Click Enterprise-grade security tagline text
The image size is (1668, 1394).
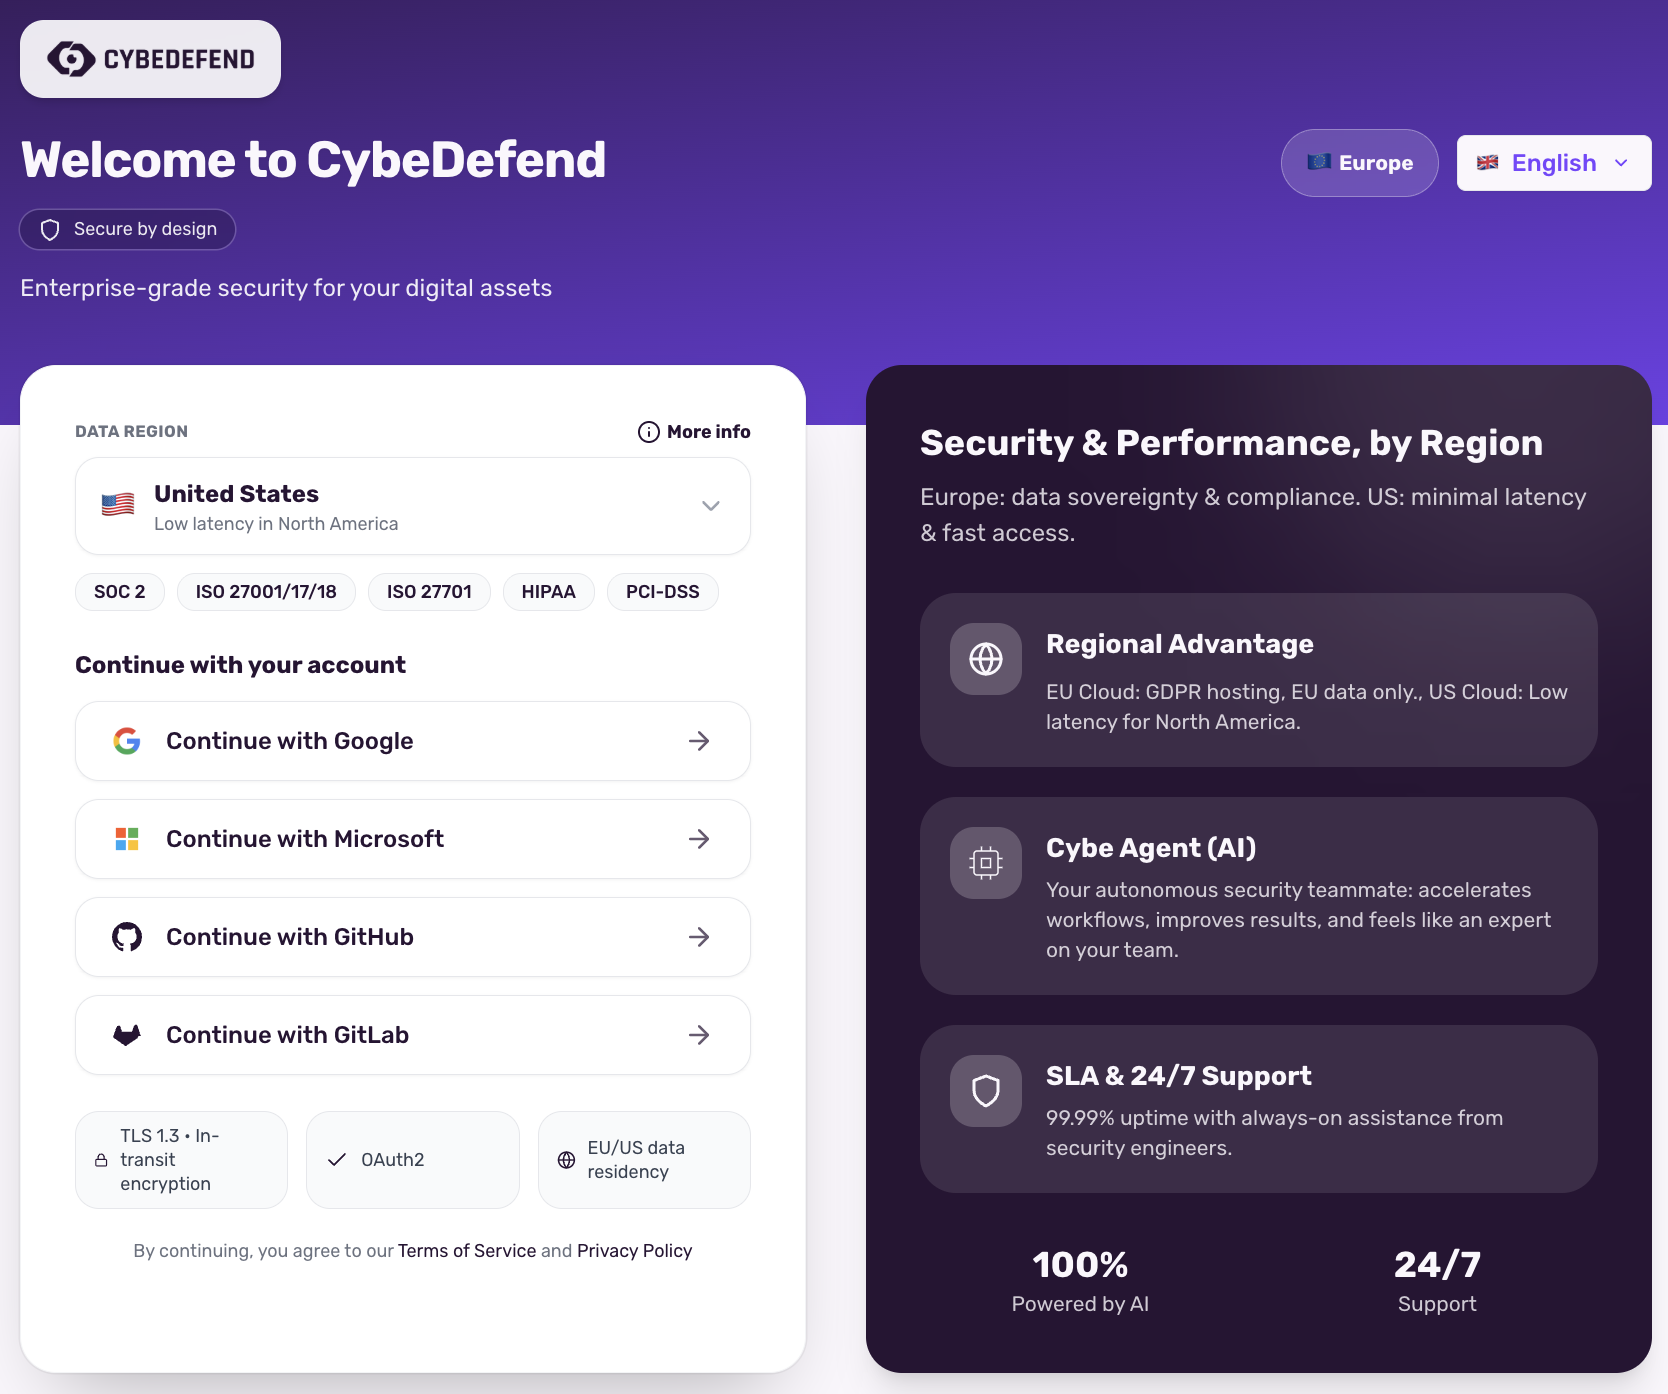click(286, 288)
